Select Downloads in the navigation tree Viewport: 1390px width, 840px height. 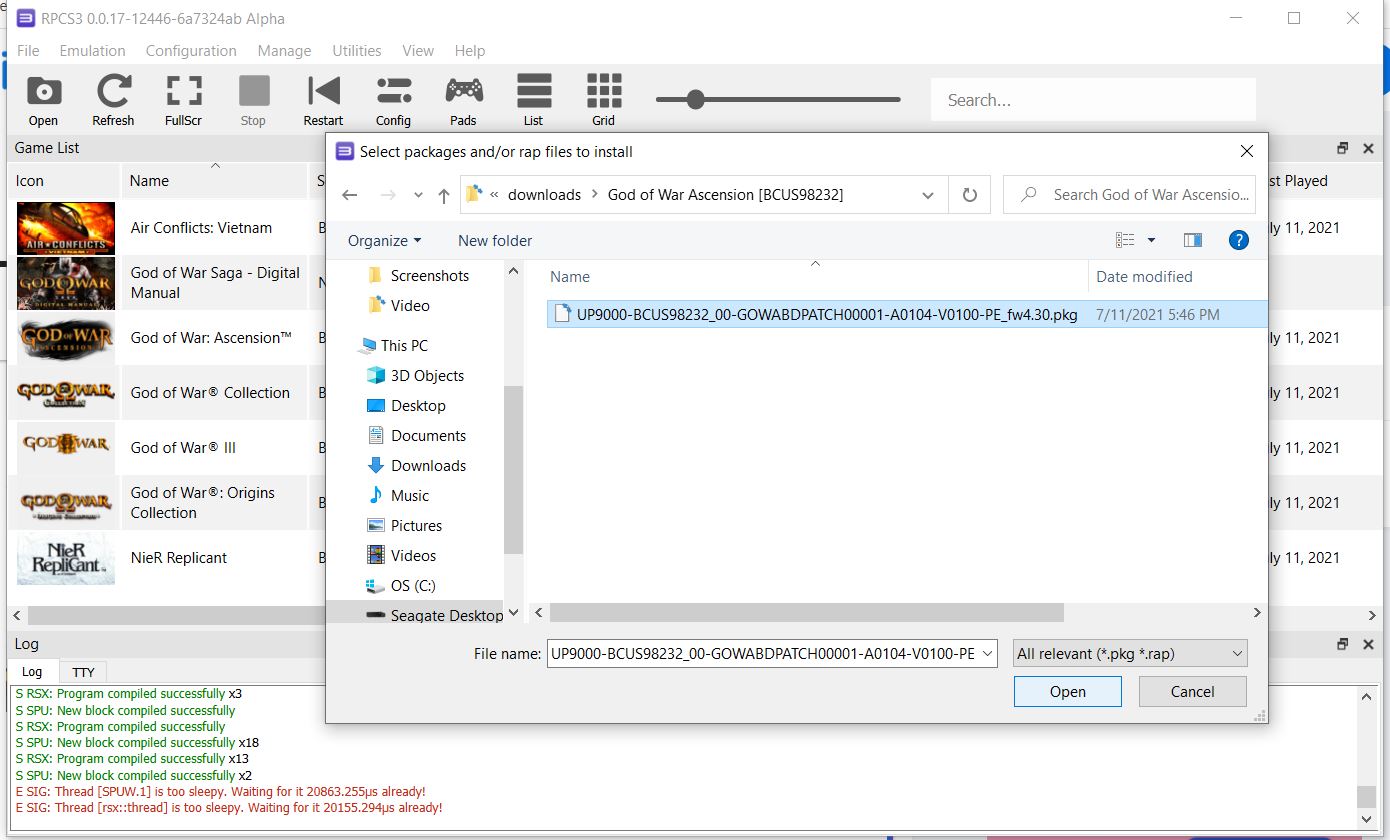[428, 466]
